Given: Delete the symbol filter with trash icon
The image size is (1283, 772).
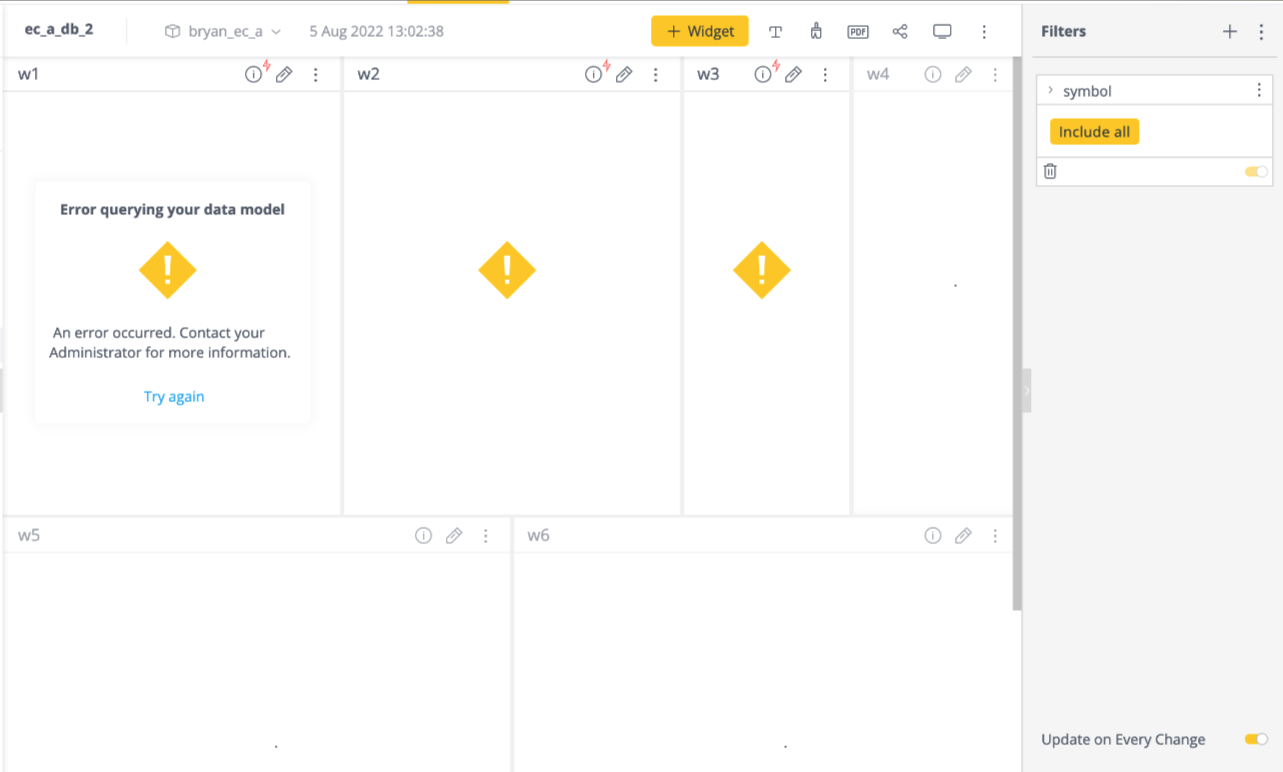Looking at the screenshot, I should pyautogui.click(x=1050, y=171).
